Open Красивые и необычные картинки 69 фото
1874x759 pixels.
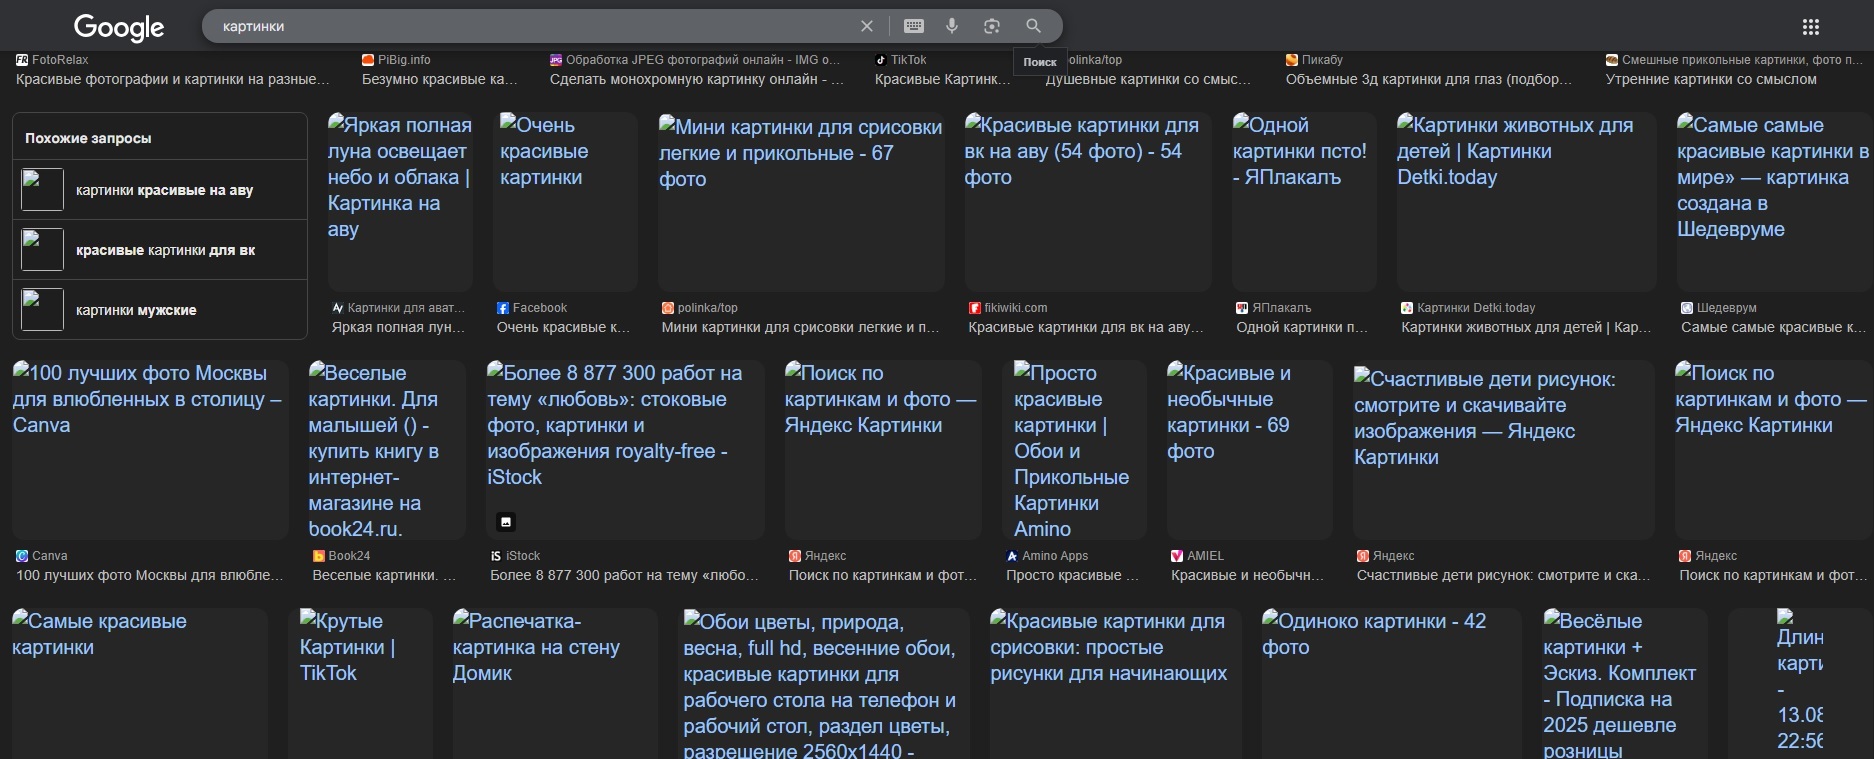tap(1250, 450)
